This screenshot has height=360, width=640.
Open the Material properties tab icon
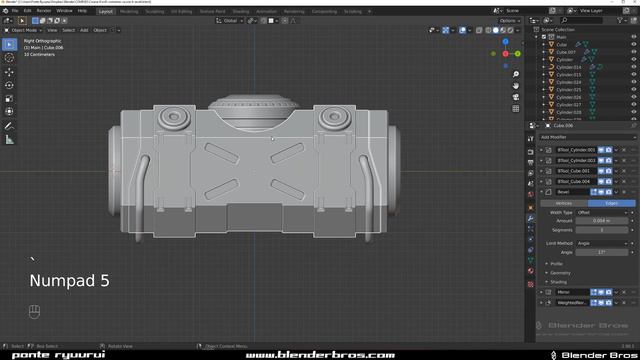pyautogui.click(x=531, y=271)
